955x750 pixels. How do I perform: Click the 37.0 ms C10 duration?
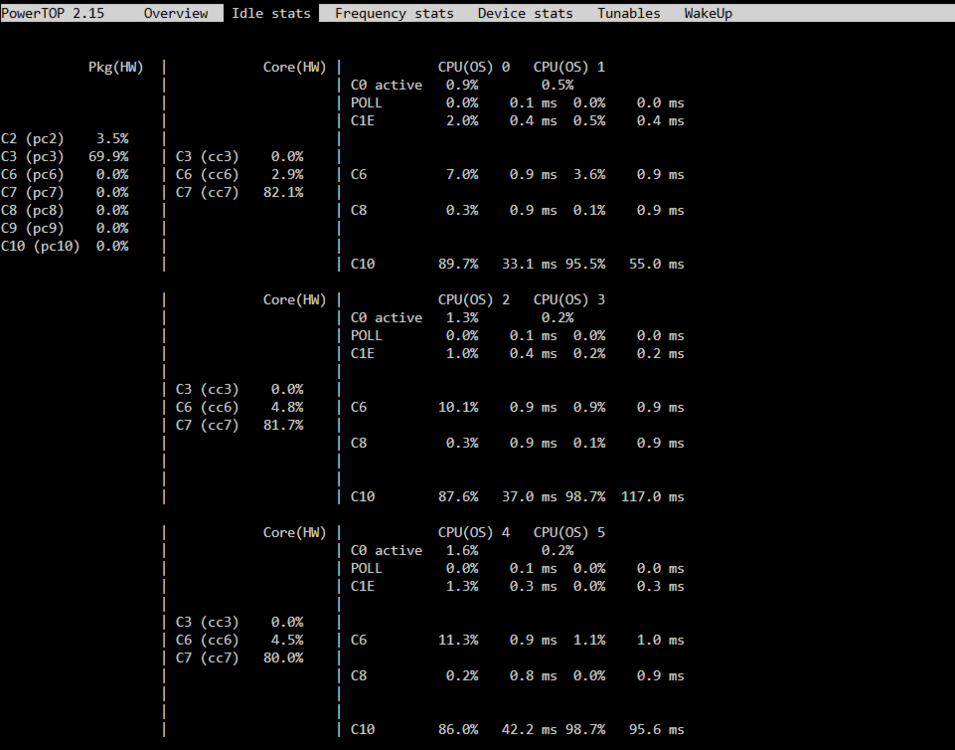pyautogui.click(x=529, y=497)
